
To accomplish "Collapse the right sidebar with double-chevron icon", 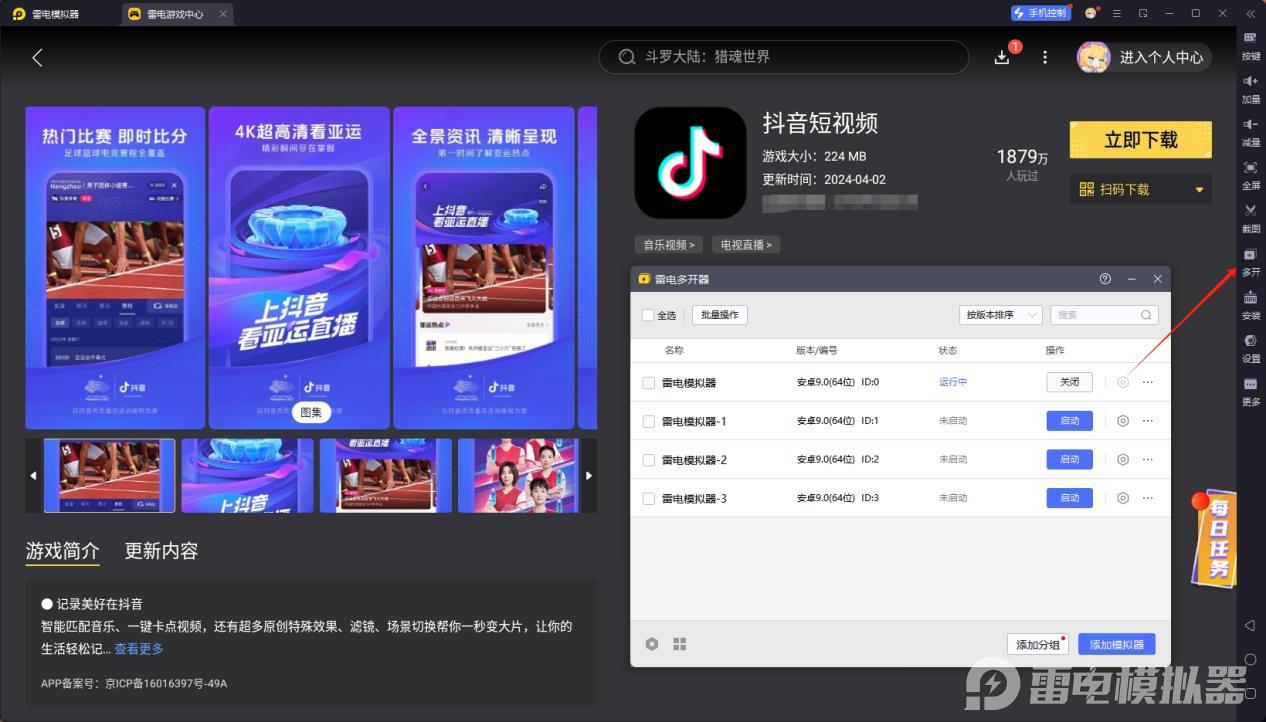I will click(x=1250, y=13).
